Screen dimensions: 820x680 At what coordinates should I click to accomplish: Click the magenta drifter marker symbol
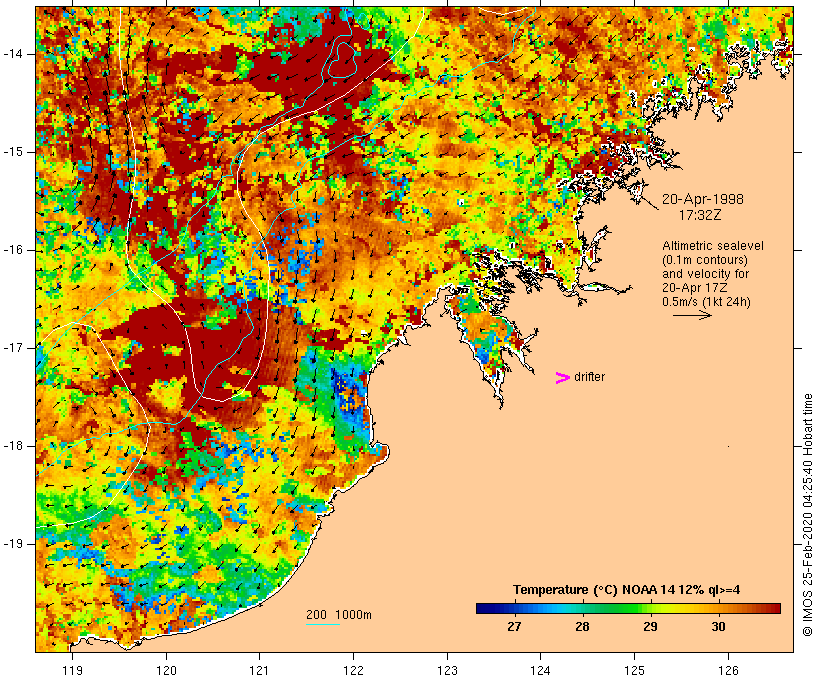click(562, 378)
